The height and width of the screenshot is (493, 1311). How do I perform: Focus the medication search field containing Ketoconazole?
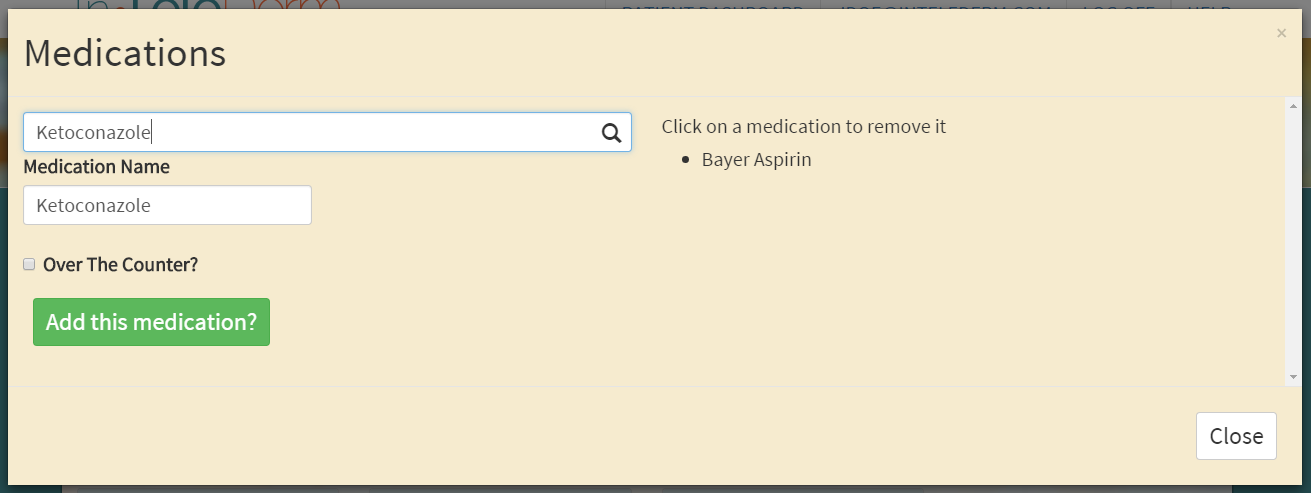pyautogui.click(x=310, y=132)
